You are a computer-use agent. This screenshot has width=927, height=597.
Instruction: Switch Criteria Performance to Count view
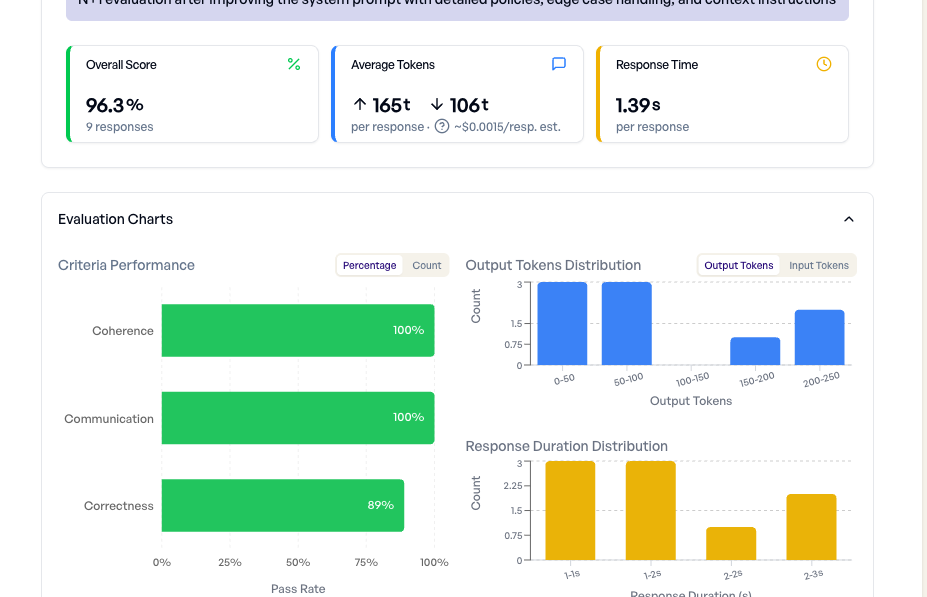point(427,265)
